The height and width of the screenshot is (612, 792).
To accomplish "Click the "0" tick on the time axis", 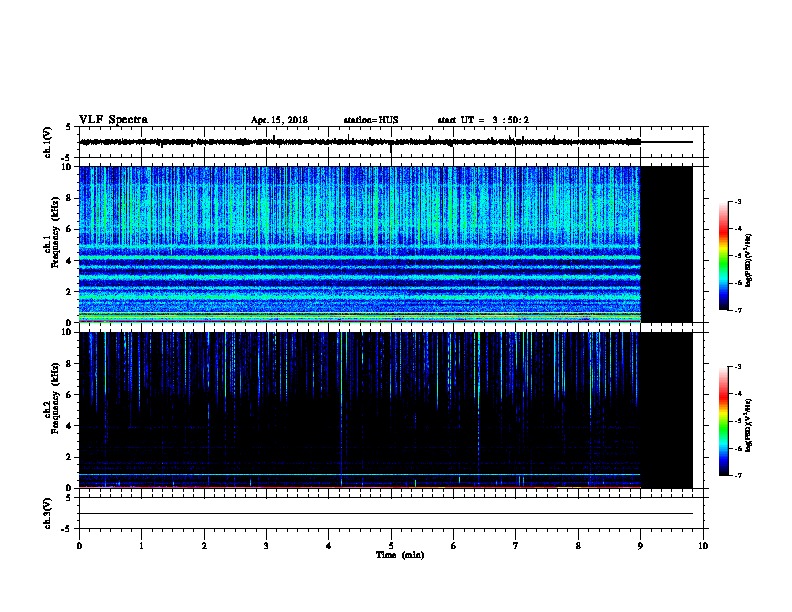I will click(79, 546).
